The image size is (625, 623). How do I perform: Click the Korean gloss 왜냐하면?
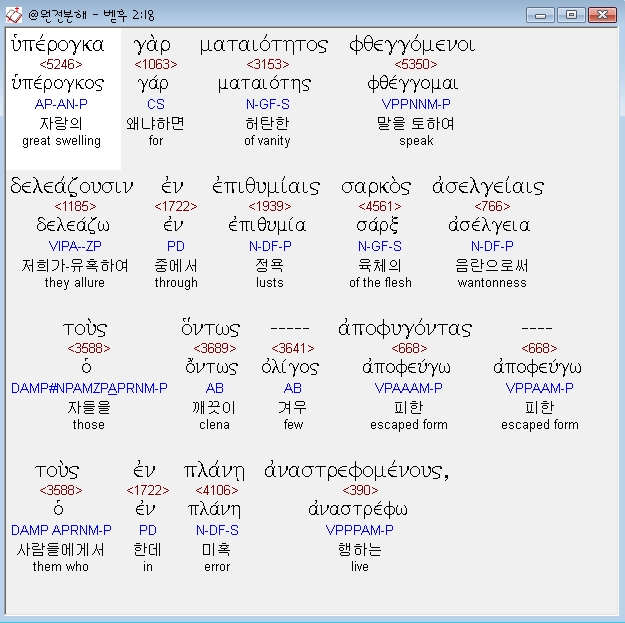(155, 123)
